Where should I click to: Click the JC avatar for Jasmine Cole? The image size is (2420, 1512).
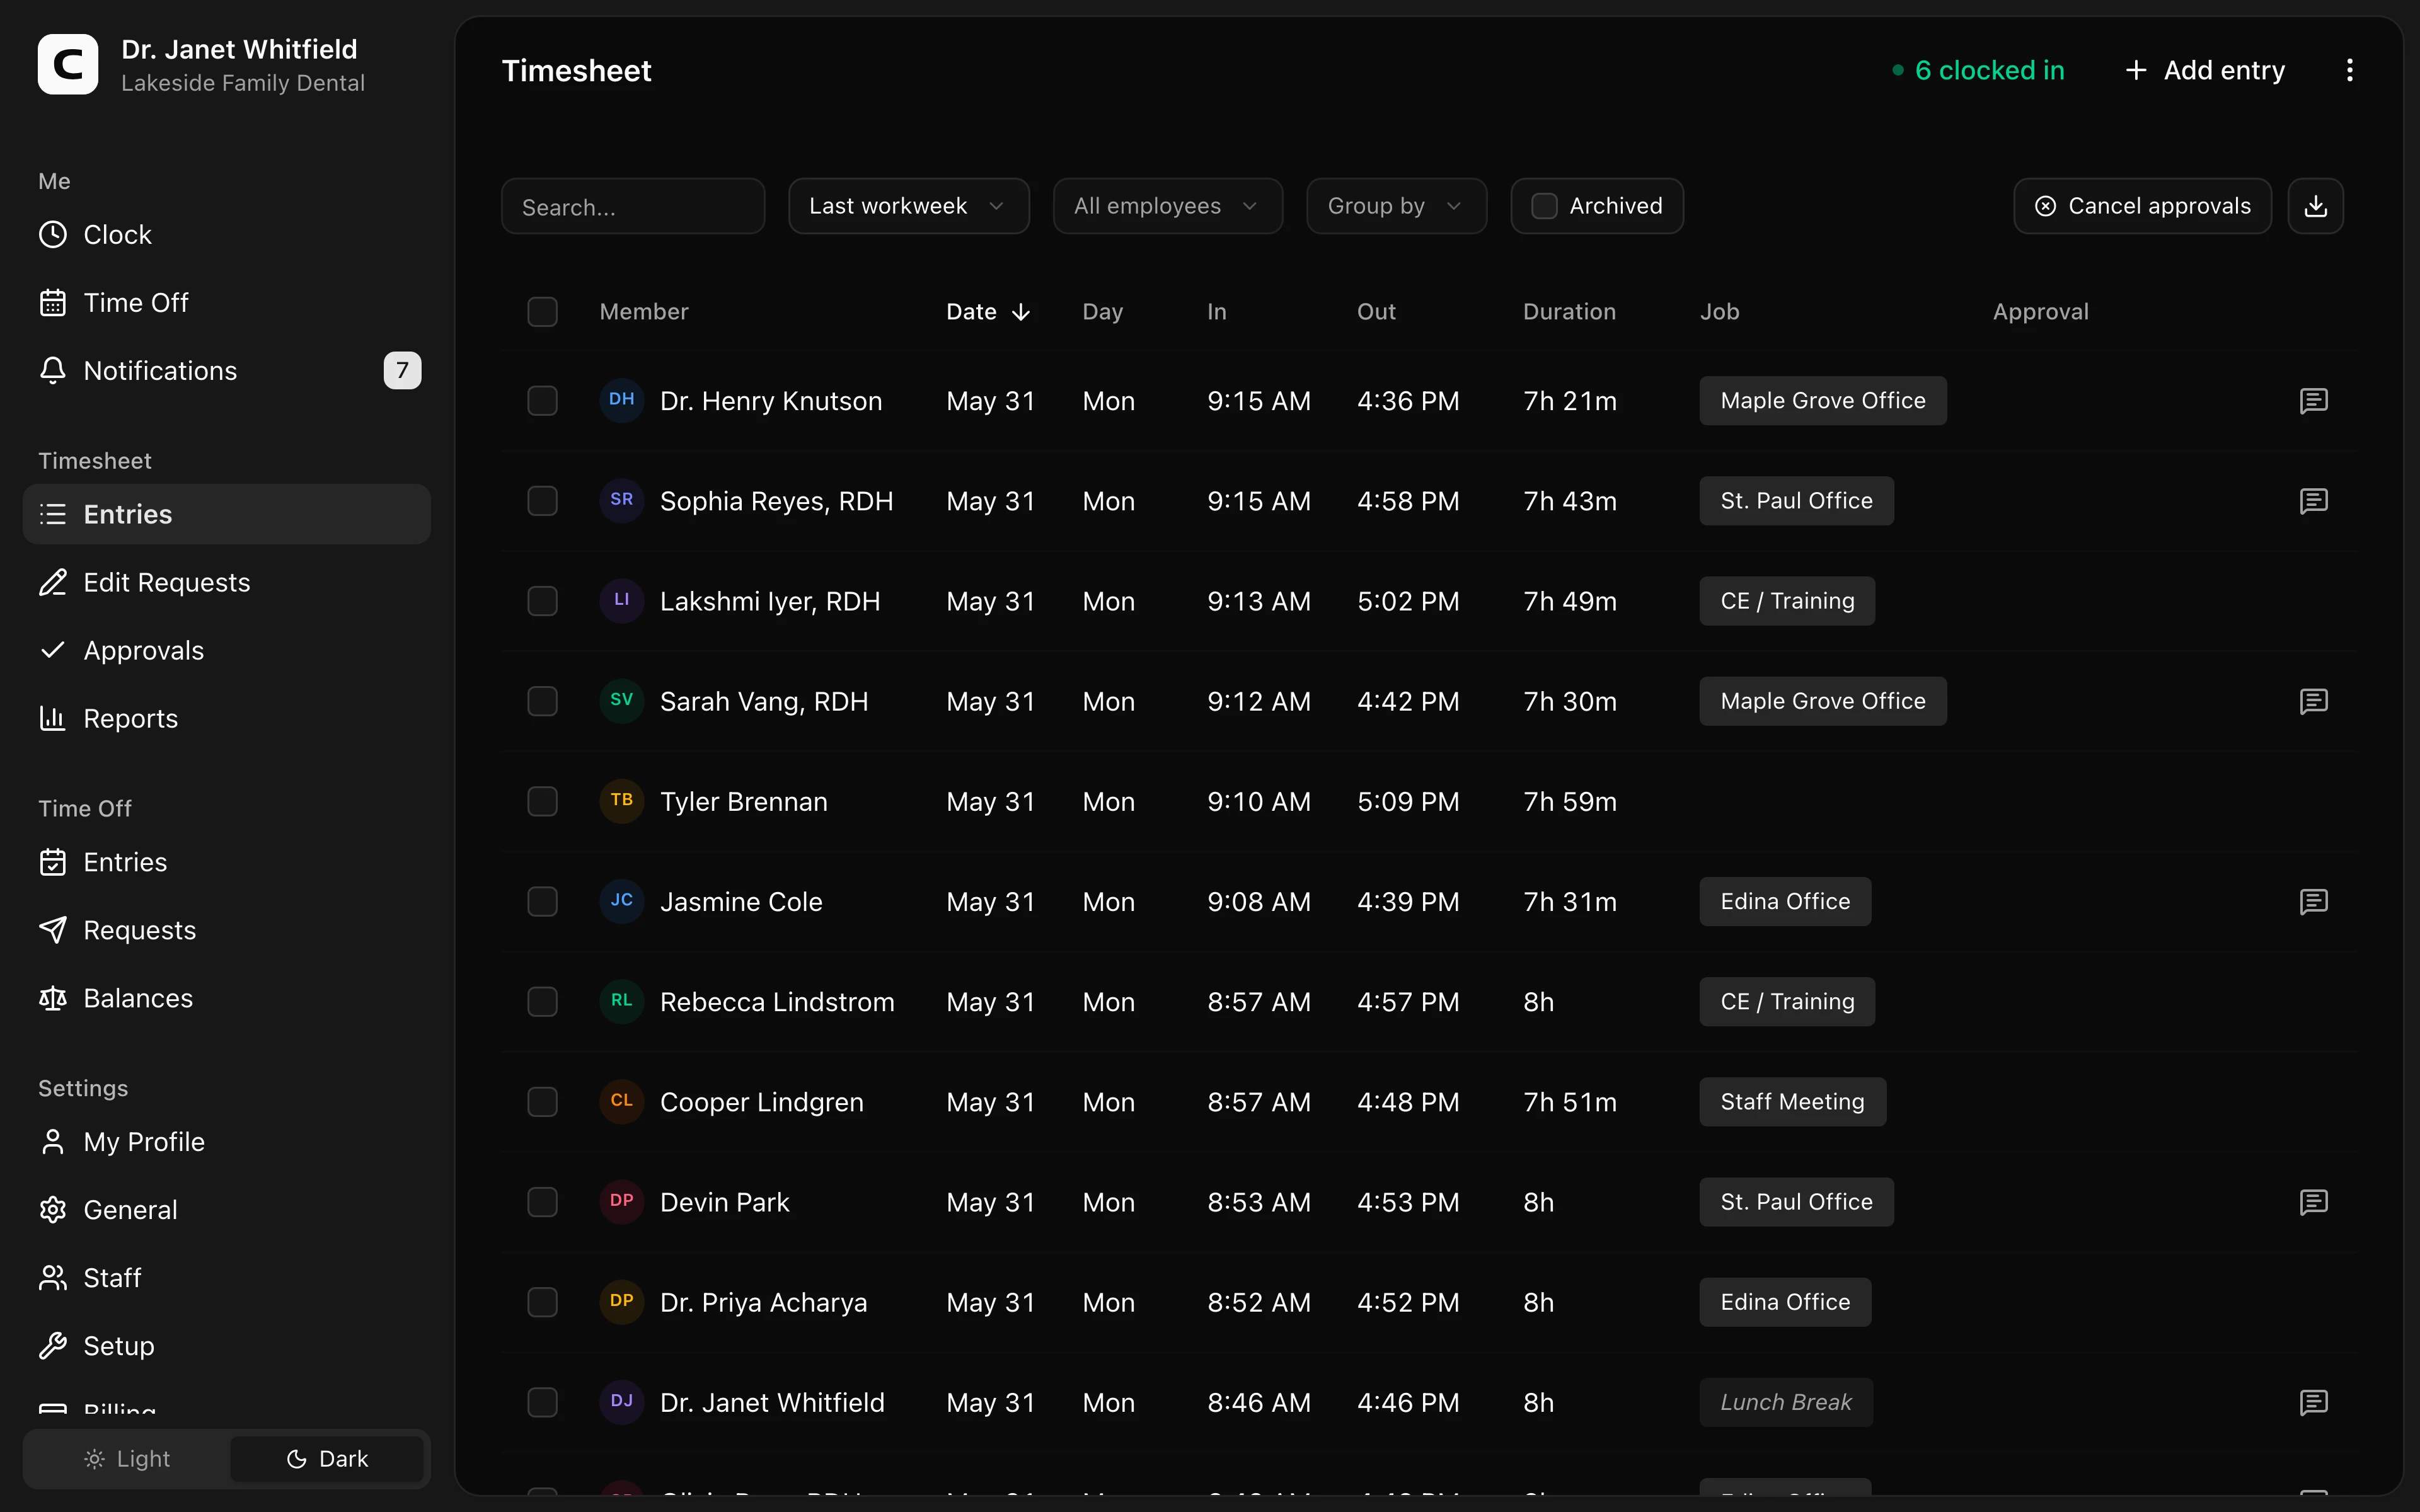pyautogui.click(x=621, y=901)
